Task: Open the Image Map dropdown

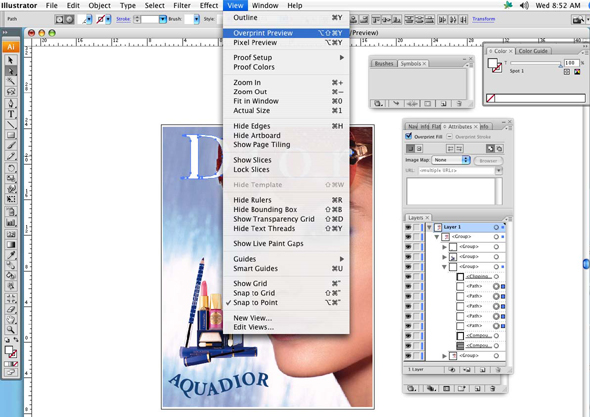Action: coord(451,160)
